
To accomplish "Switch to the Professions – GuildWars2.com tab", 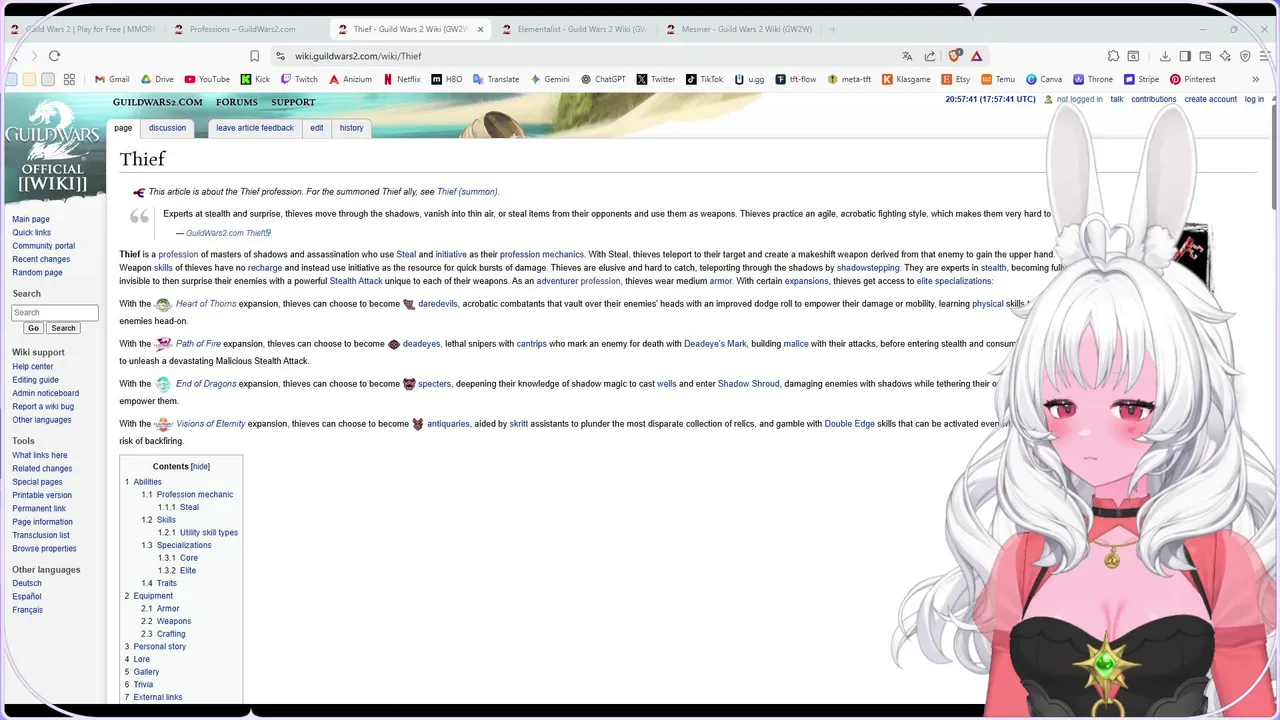I will pos(243,29).
